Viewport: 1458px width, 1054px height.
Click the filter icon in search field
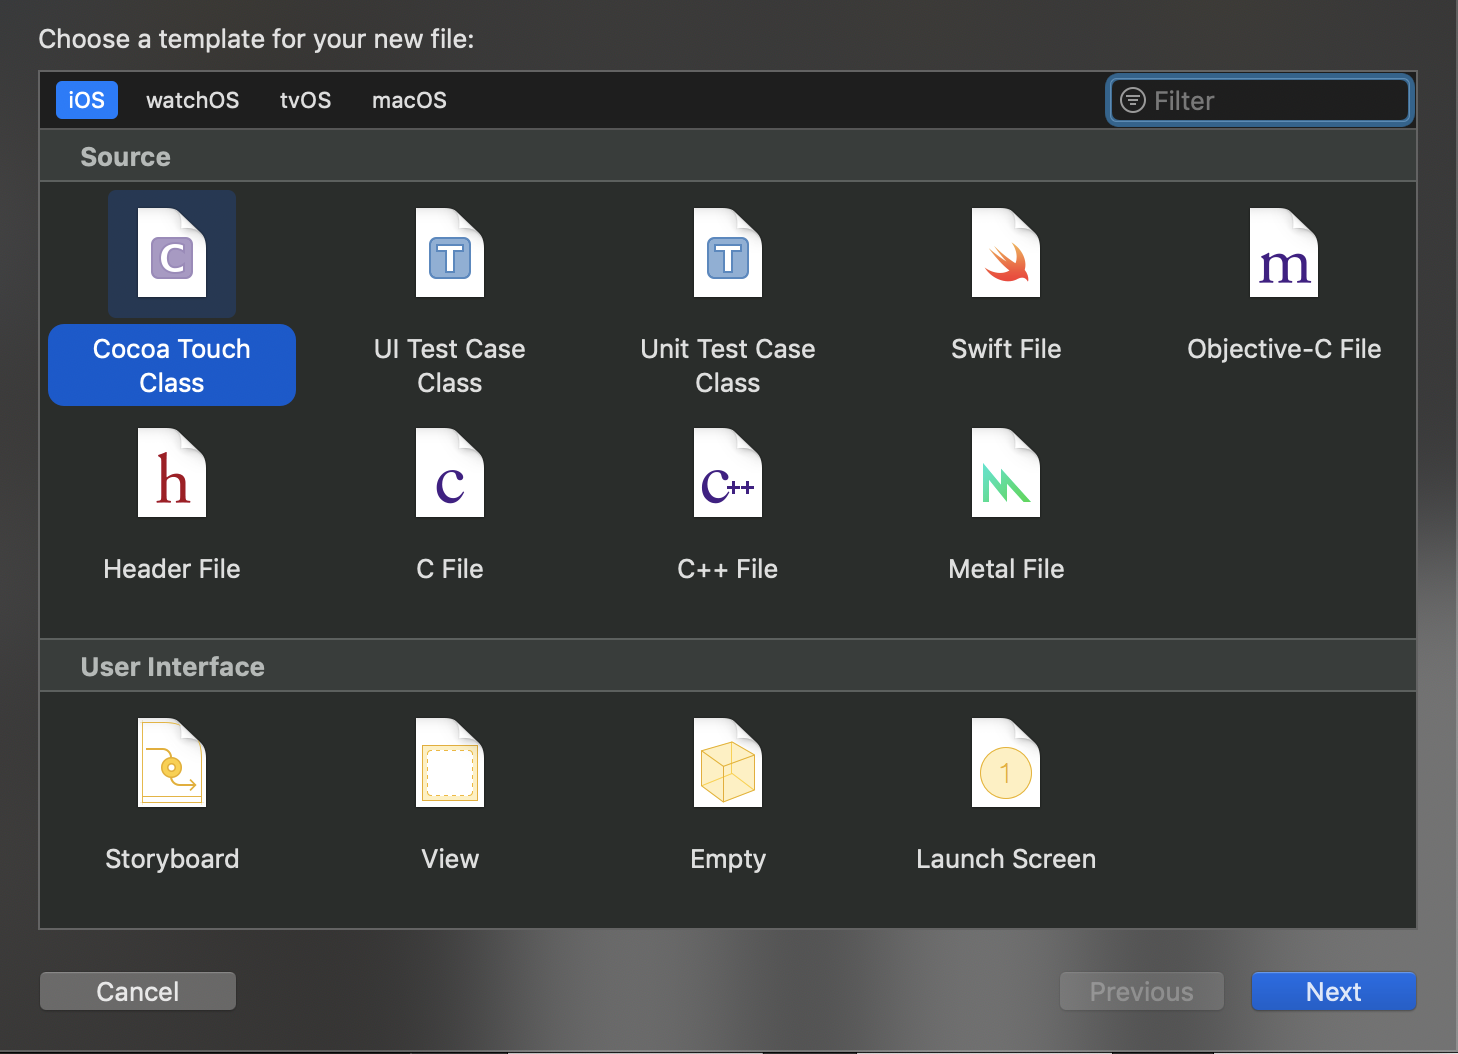tap(1133, 100)
